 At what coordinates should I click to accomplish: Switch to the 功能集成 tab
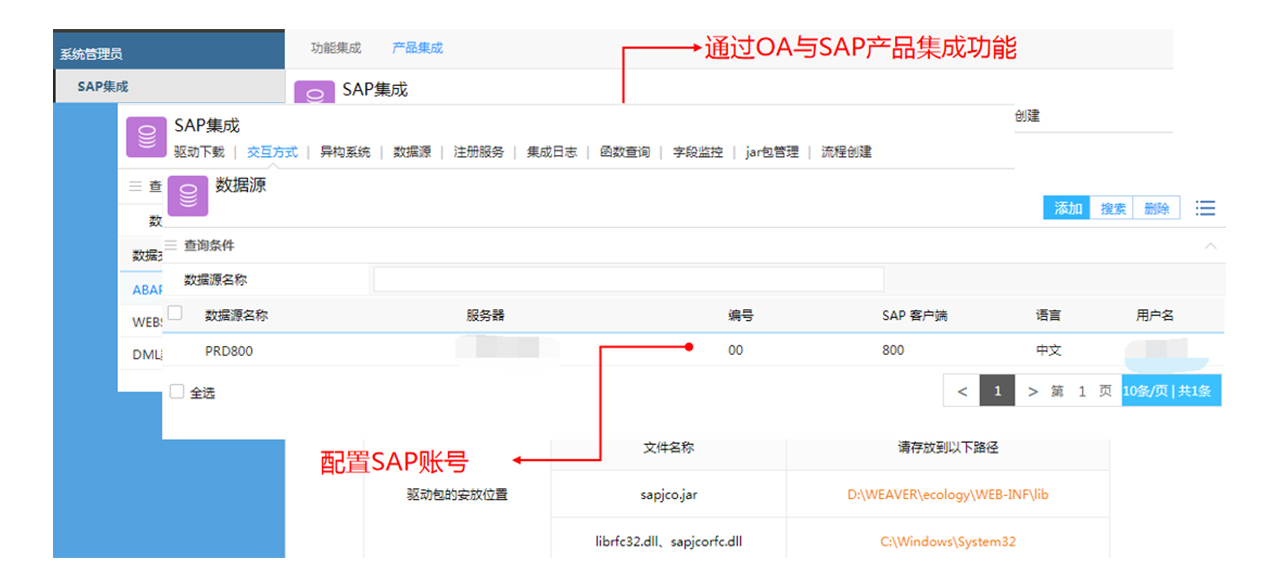click(x=336, y=48)
